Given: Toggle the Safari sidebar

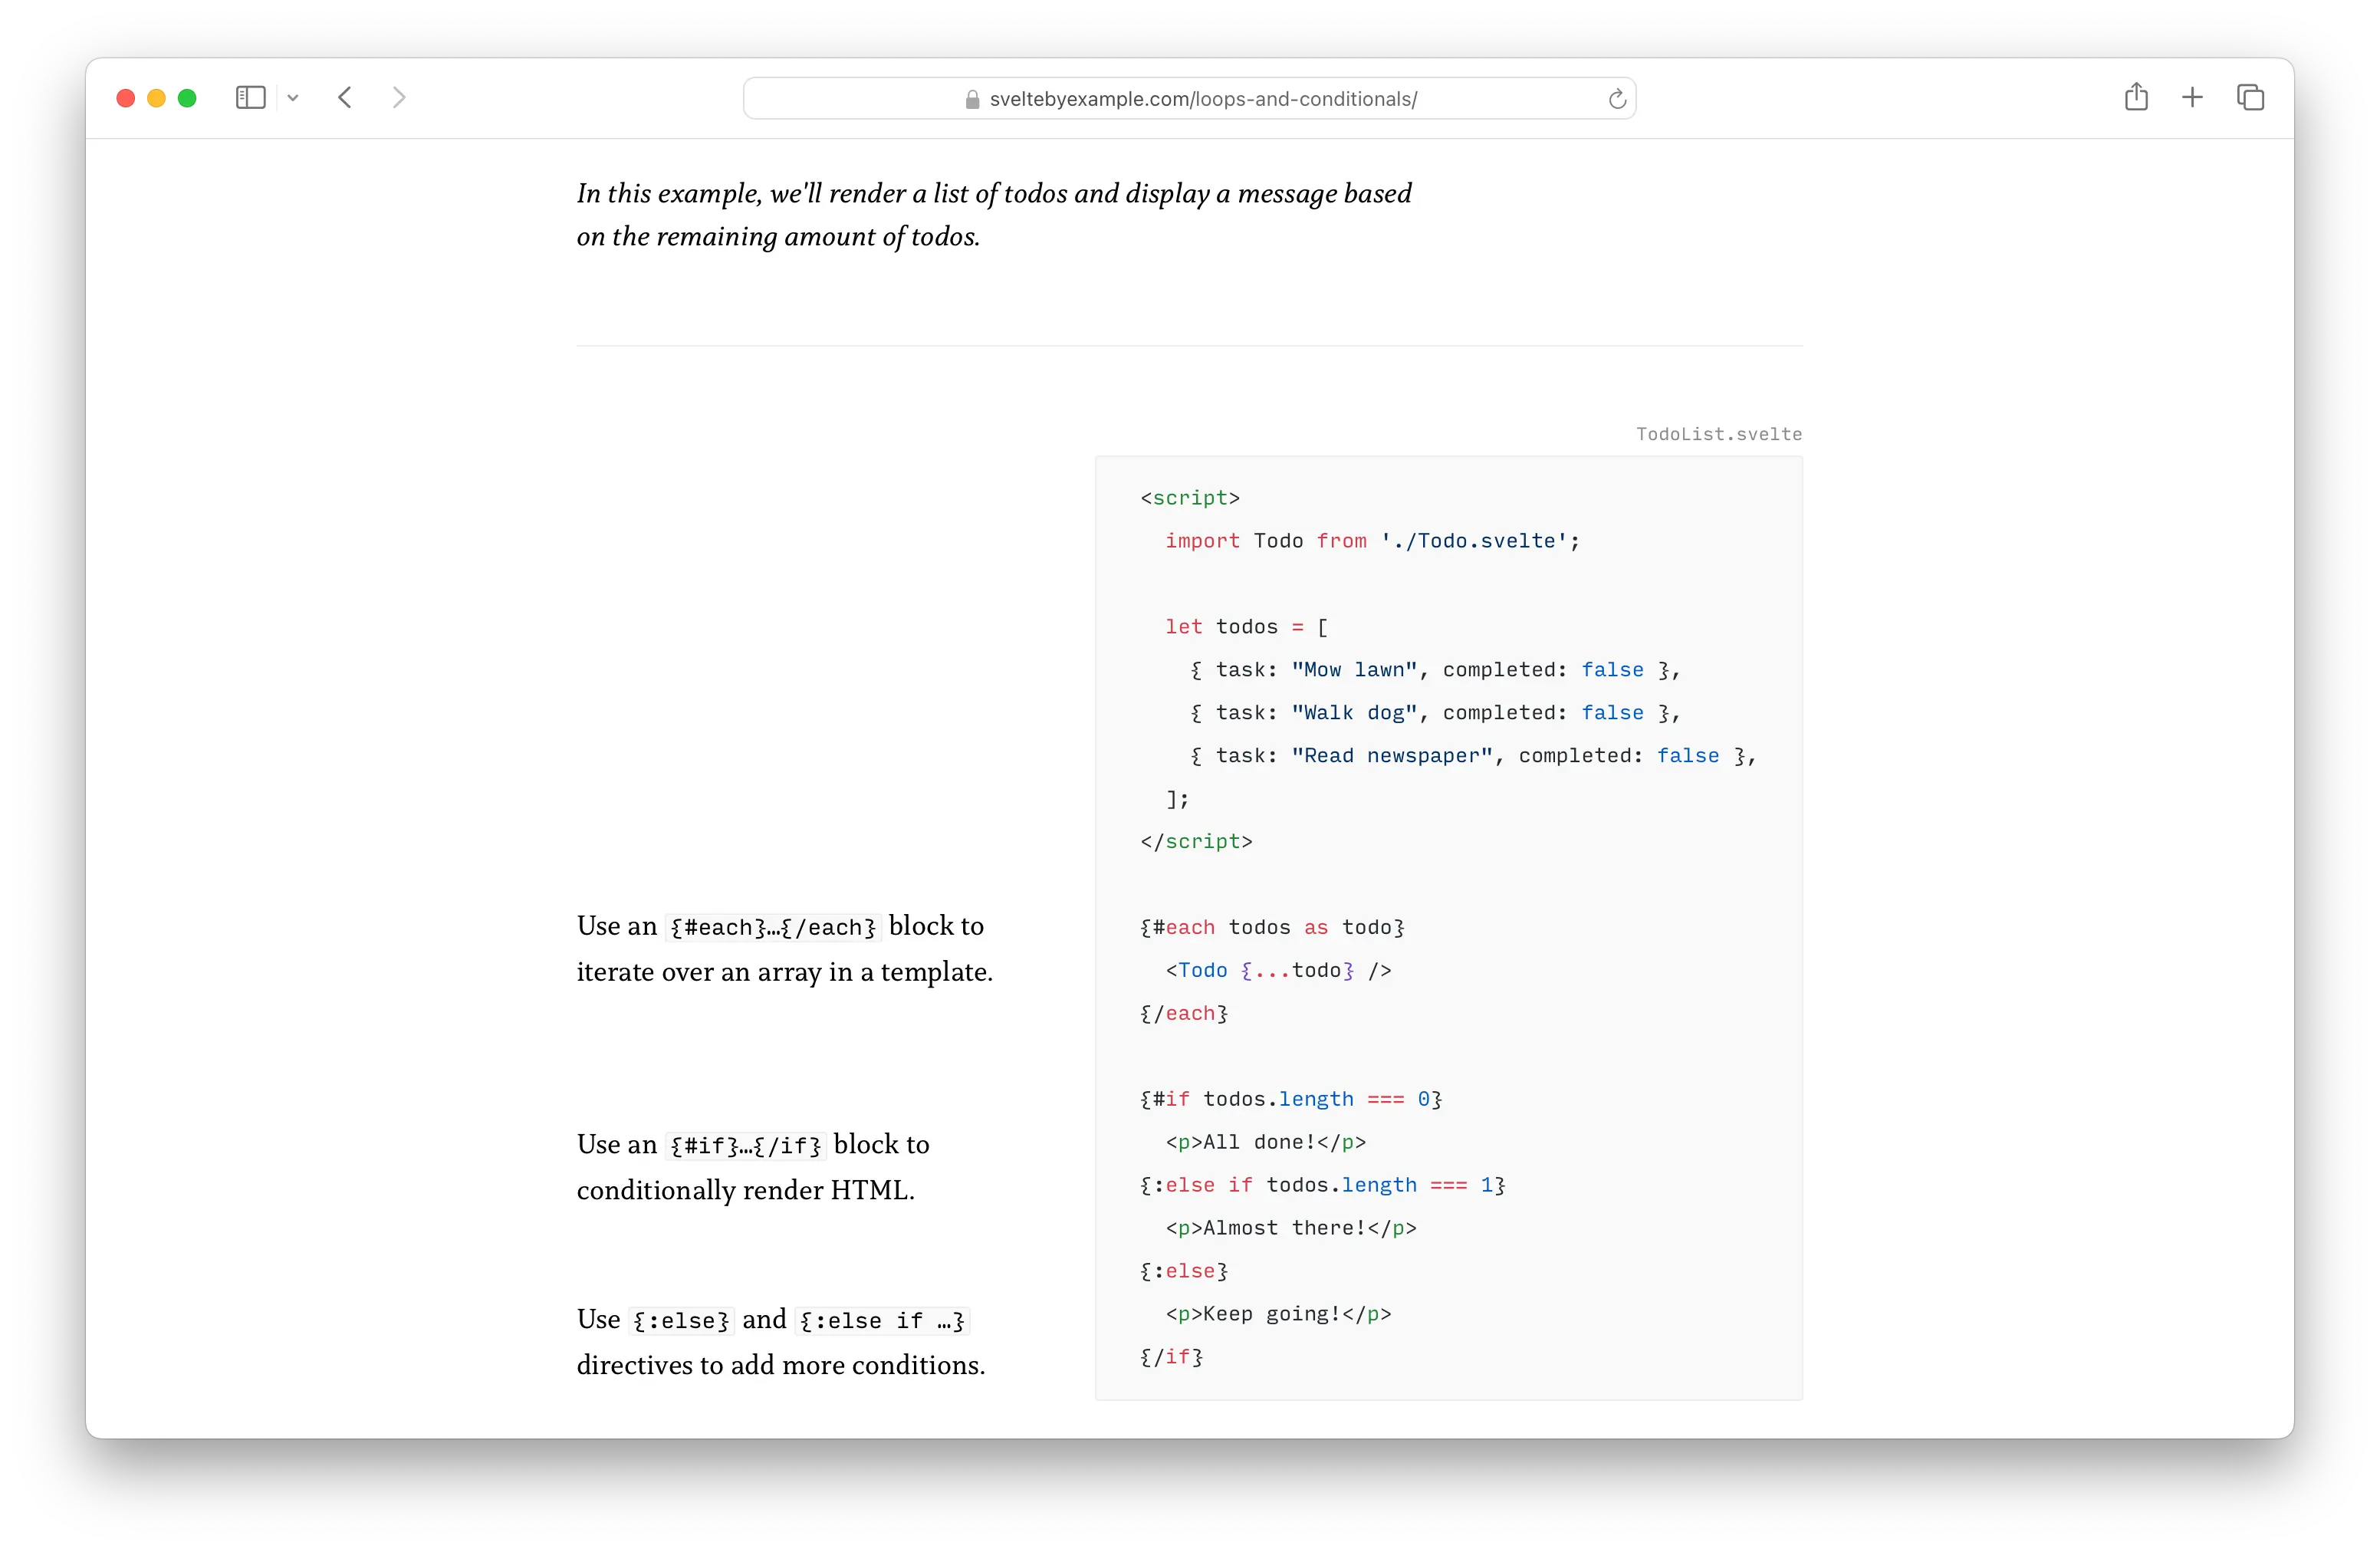Looking at the screenshot, I should click(x=250, y=97).
